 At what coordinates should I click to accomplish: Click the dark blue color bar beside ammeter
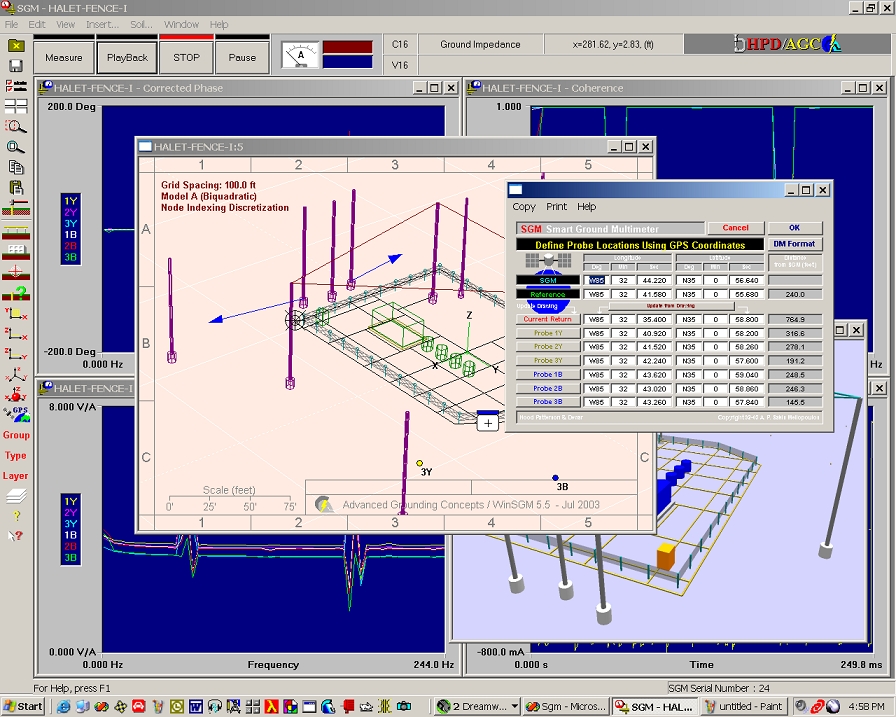[x=347, y=62]
